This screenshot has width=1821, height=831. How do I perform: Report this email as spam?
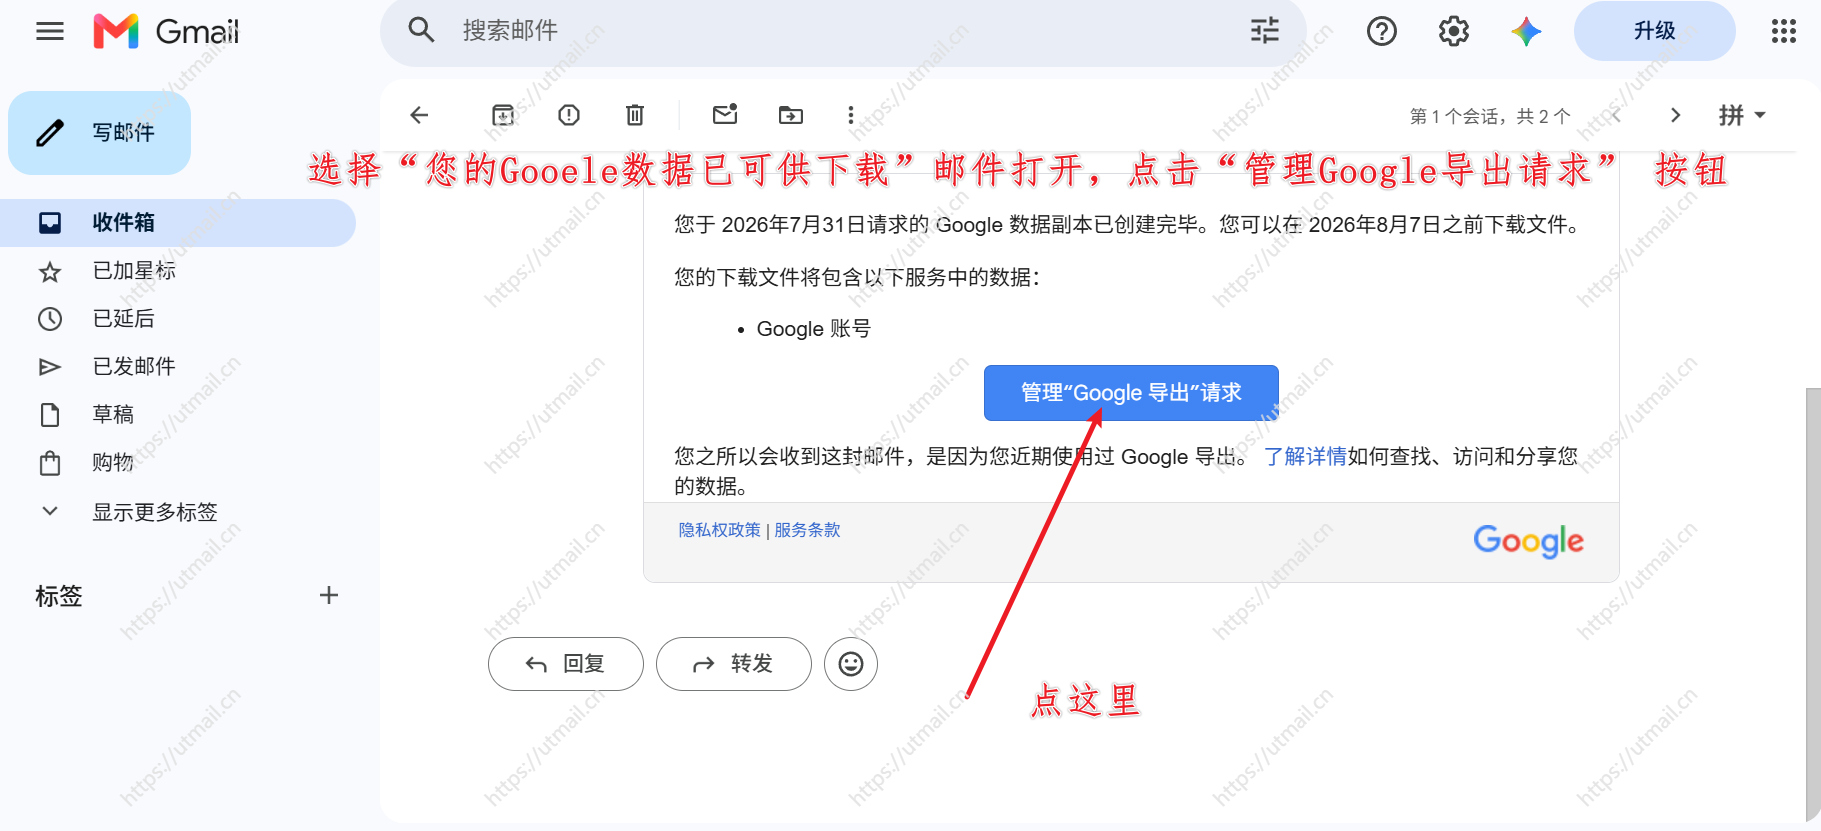[569, 115]
